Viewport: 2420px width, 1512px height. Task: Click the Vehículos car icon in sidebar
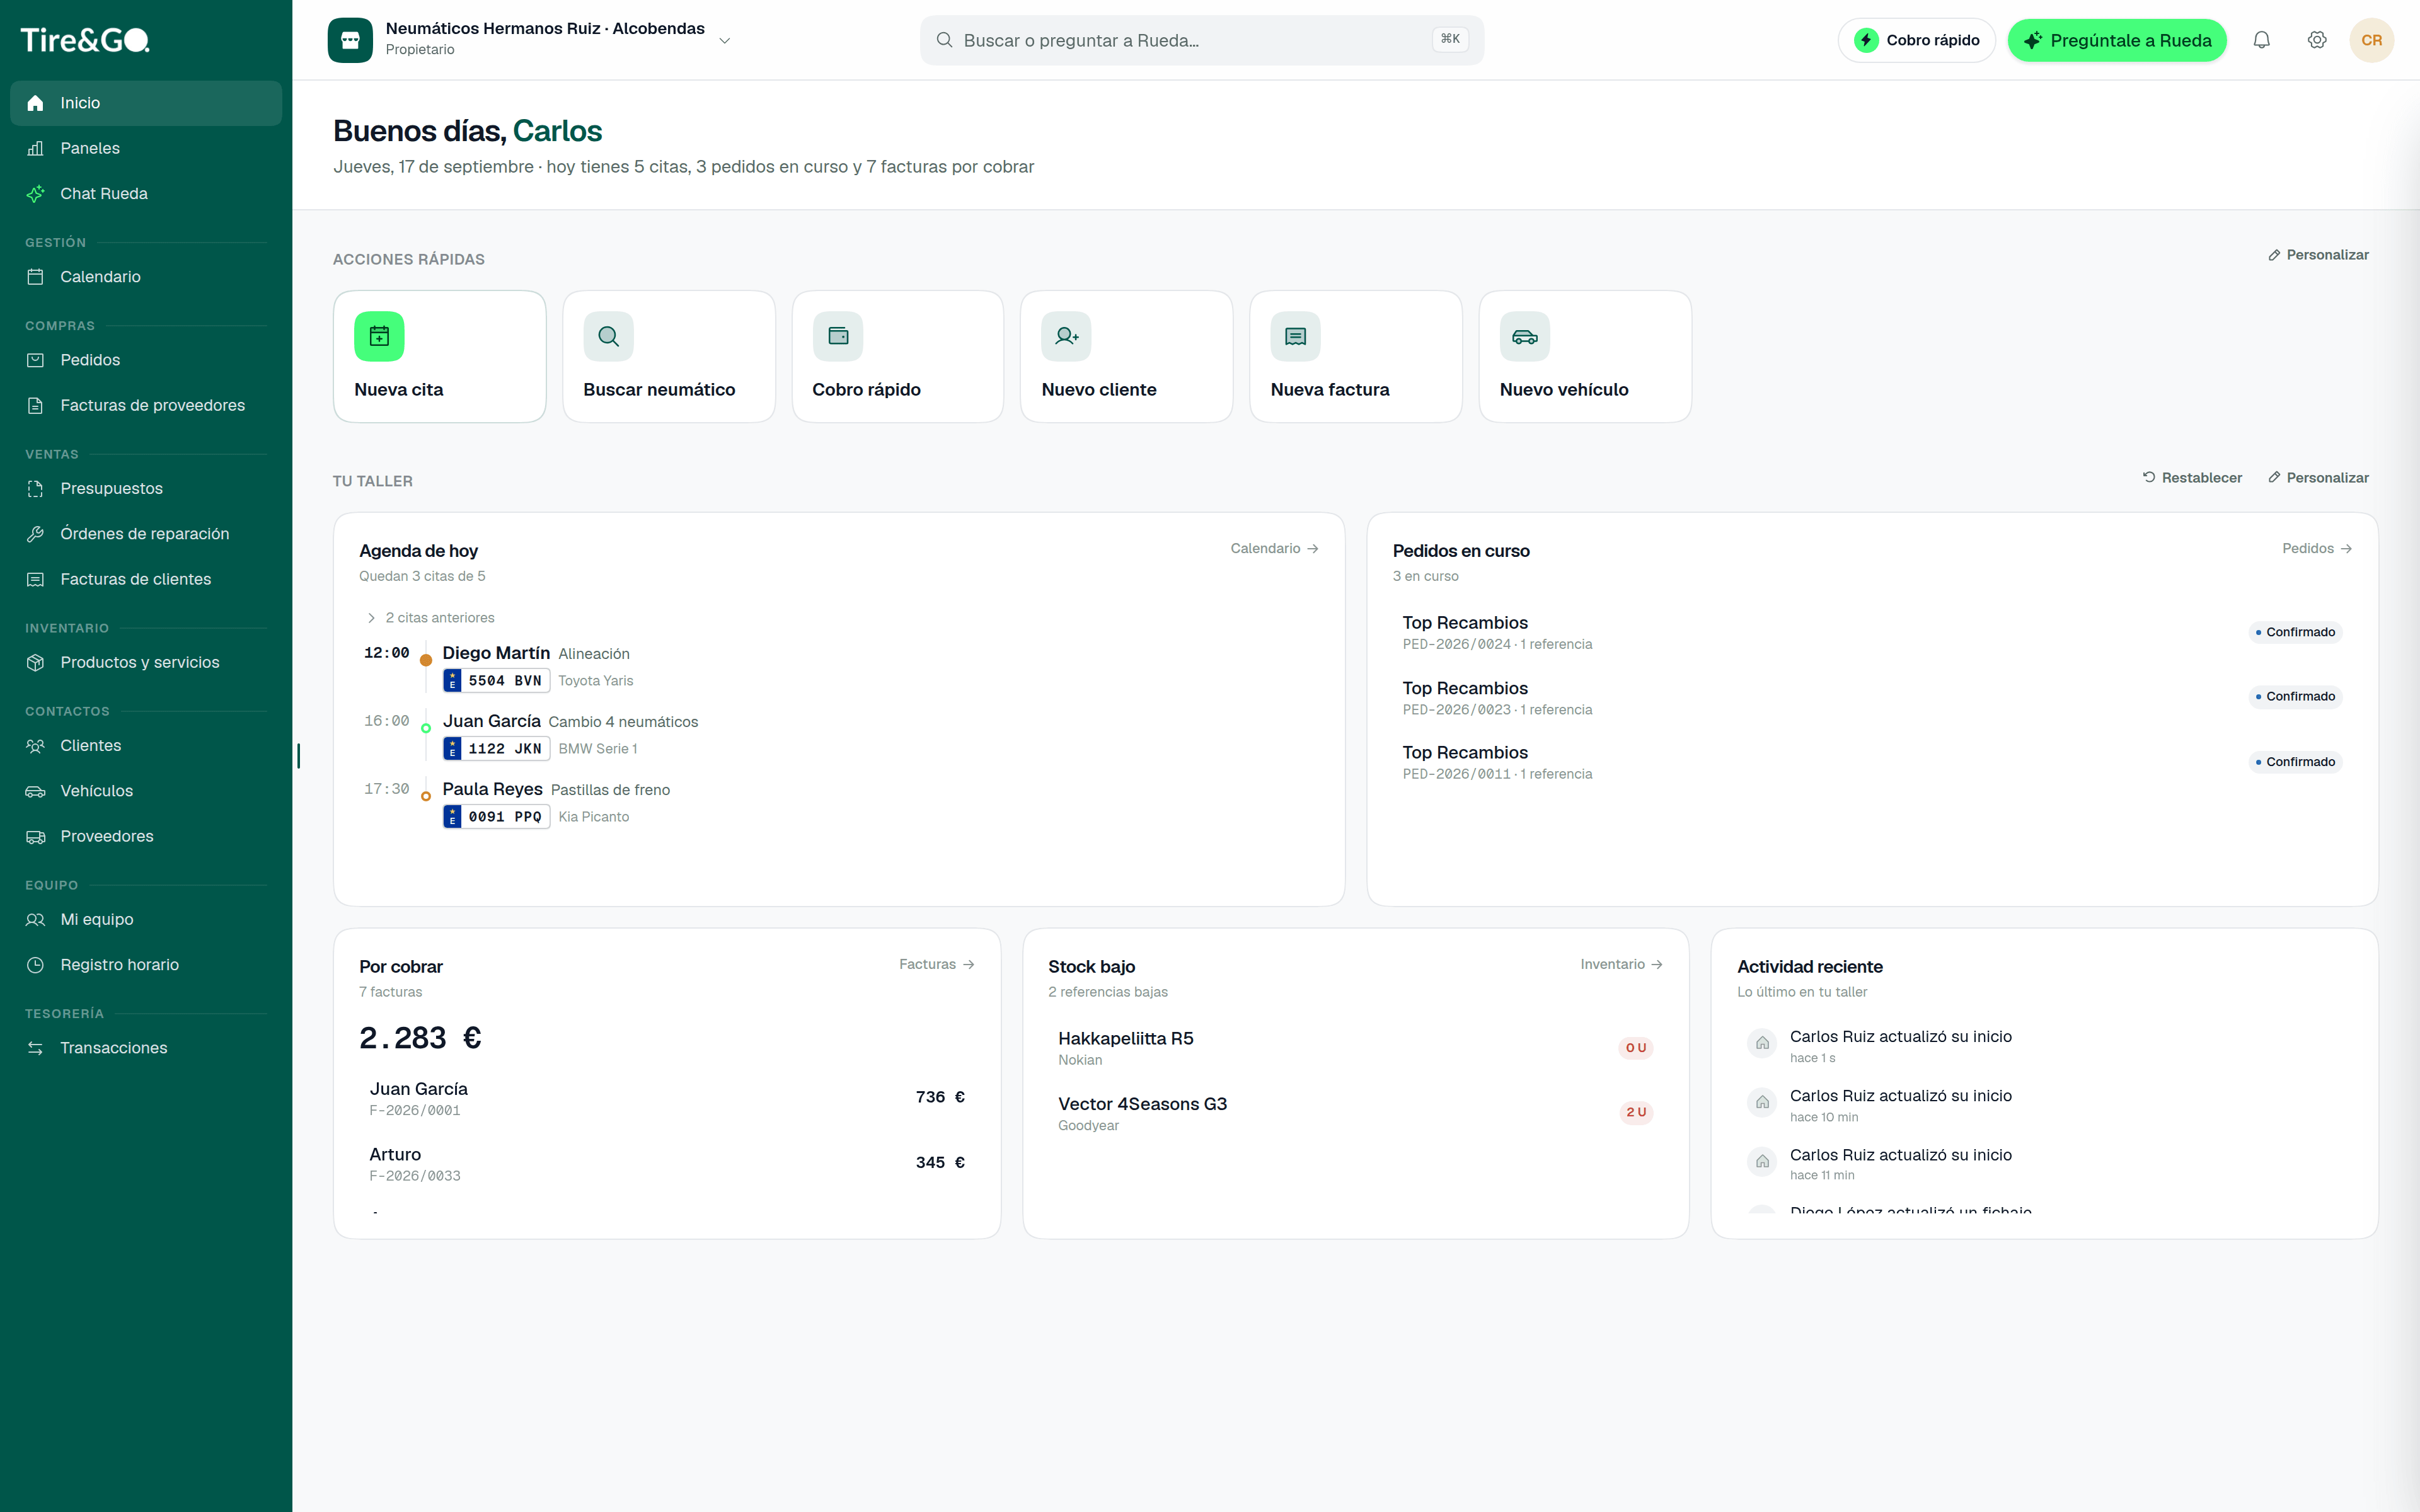coord(36,791)
